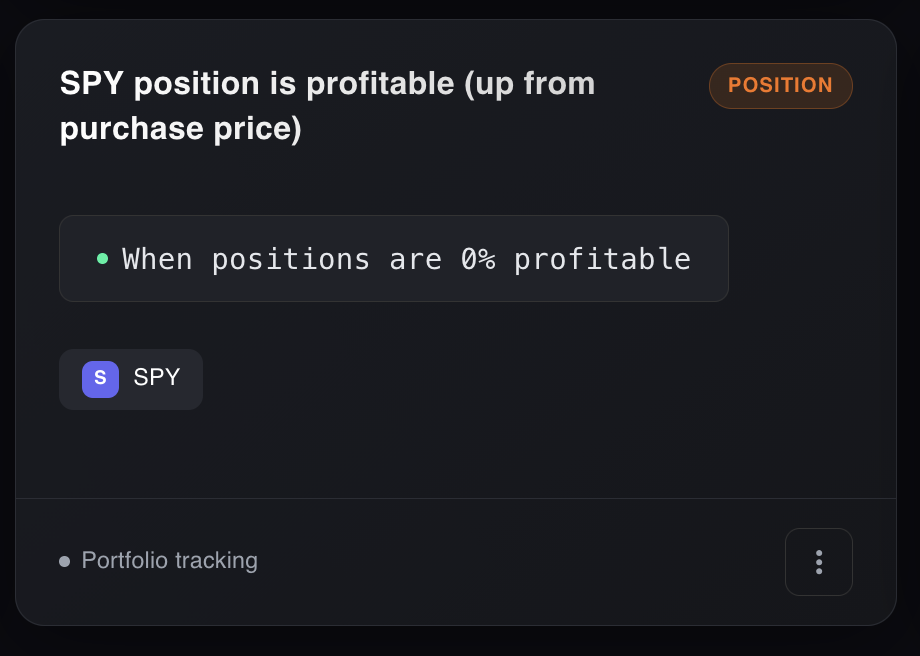
Task: Click the purple S ticker icon
Action: click(99, 379)
